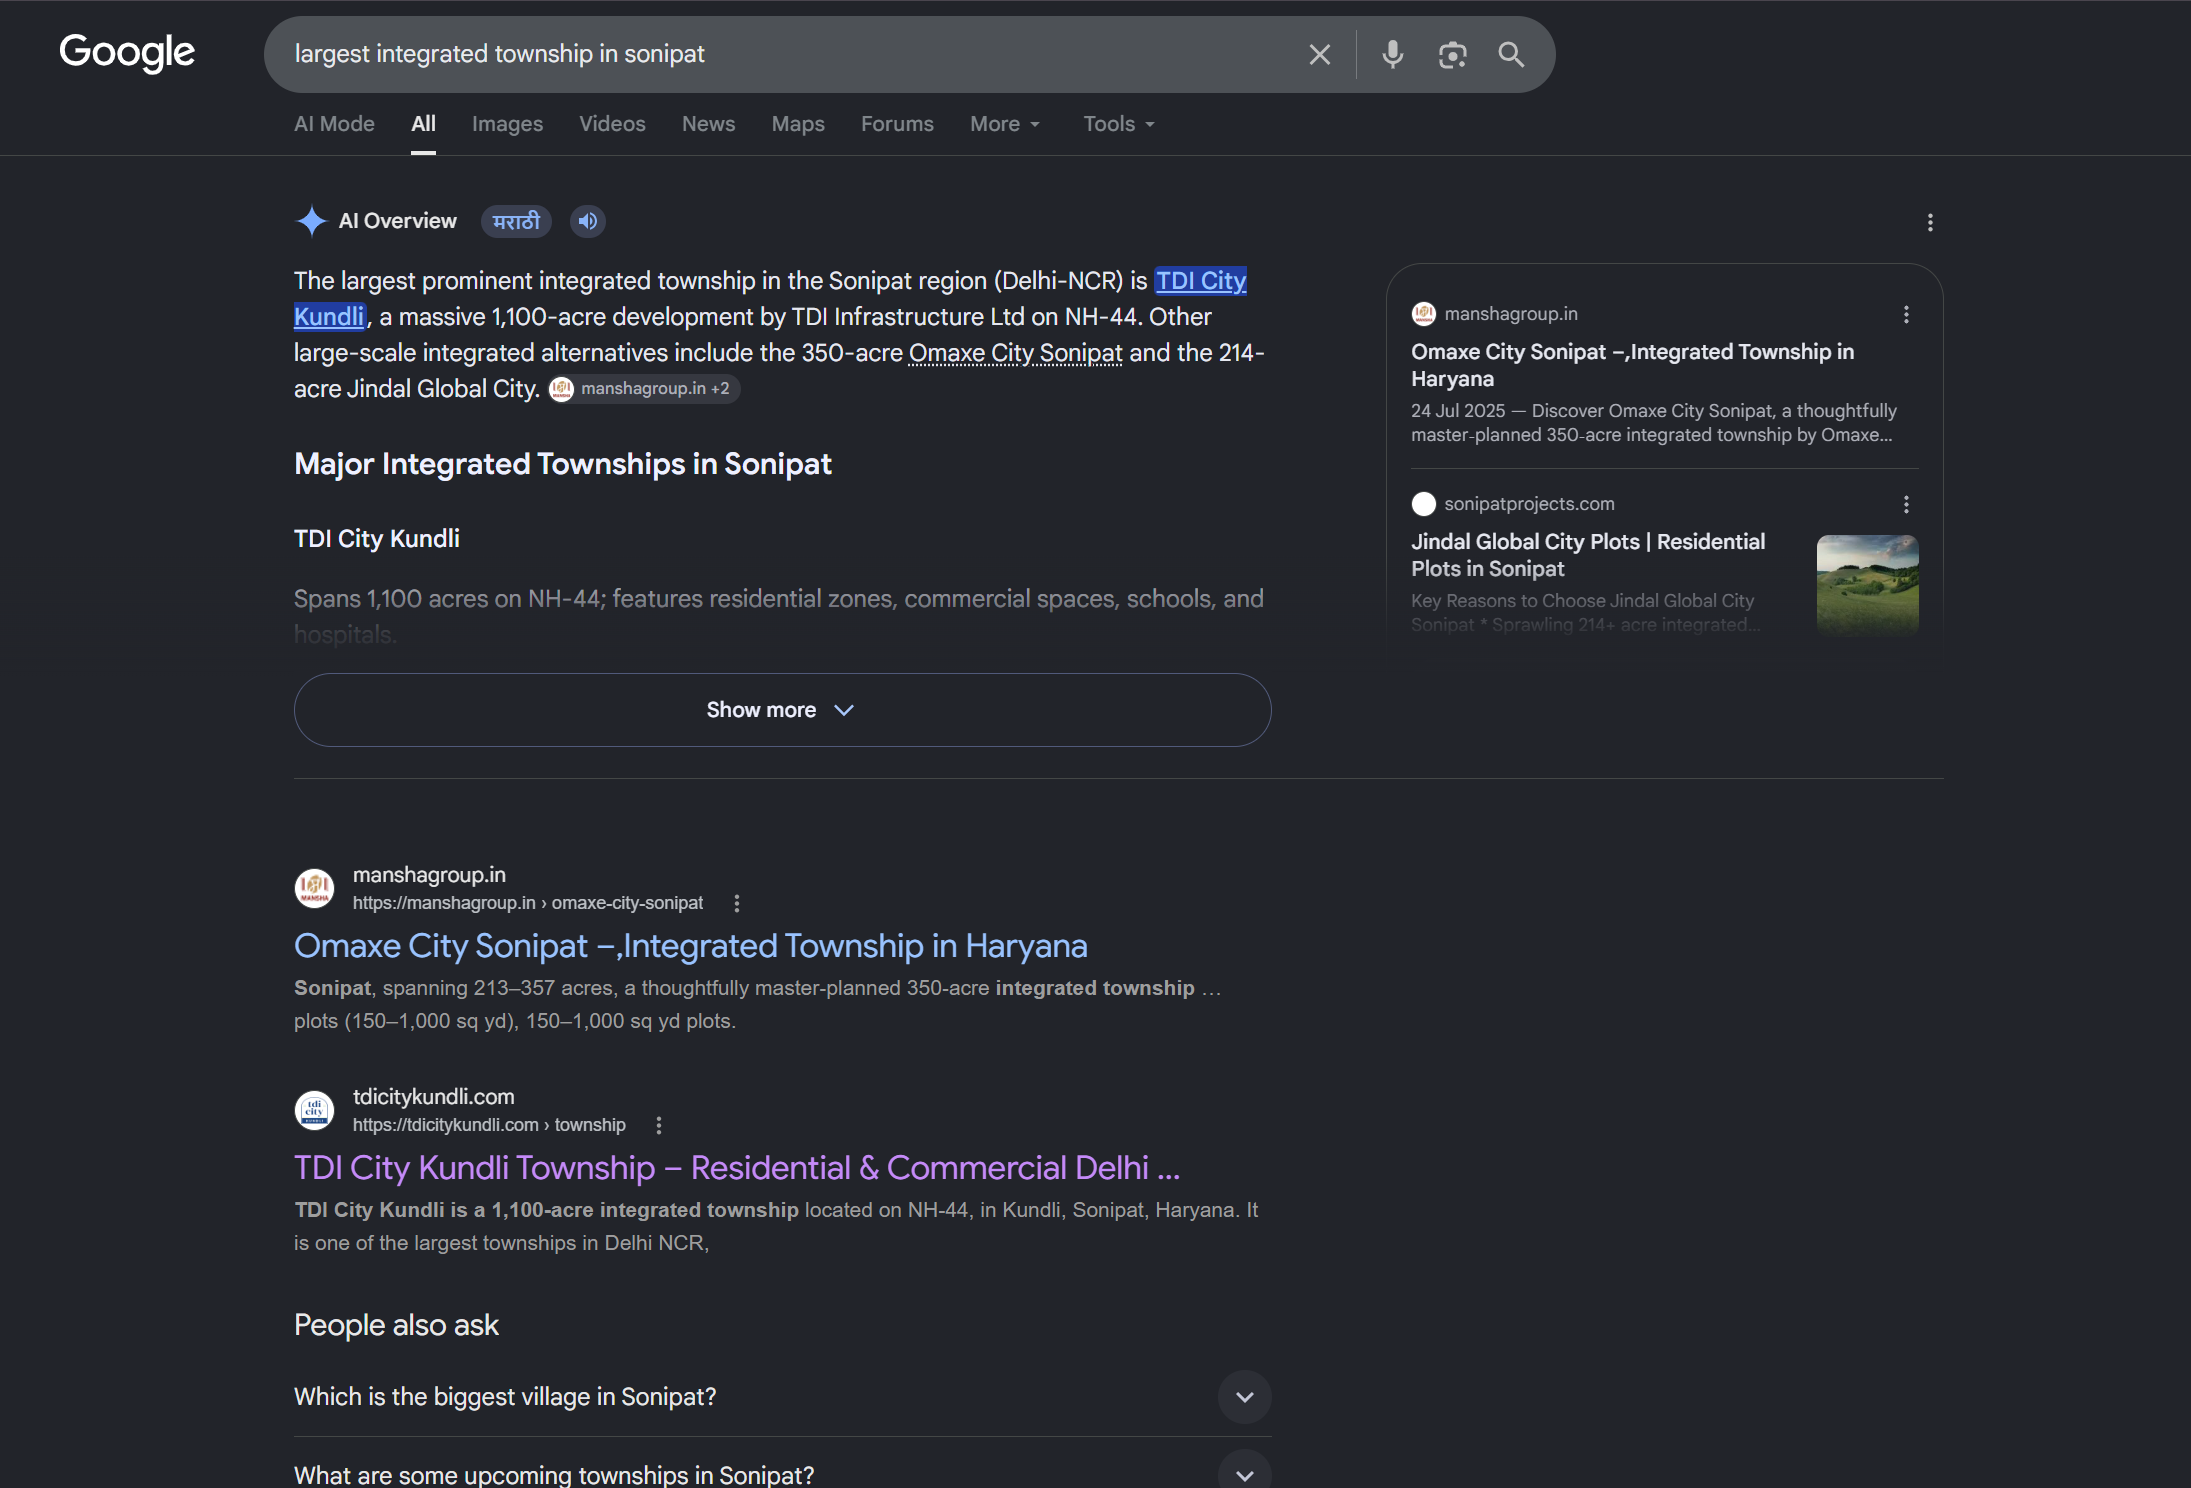Screen dimensions: 2191x1488
Task: Switch to AI Mode tab
Action: click(334, 124)
